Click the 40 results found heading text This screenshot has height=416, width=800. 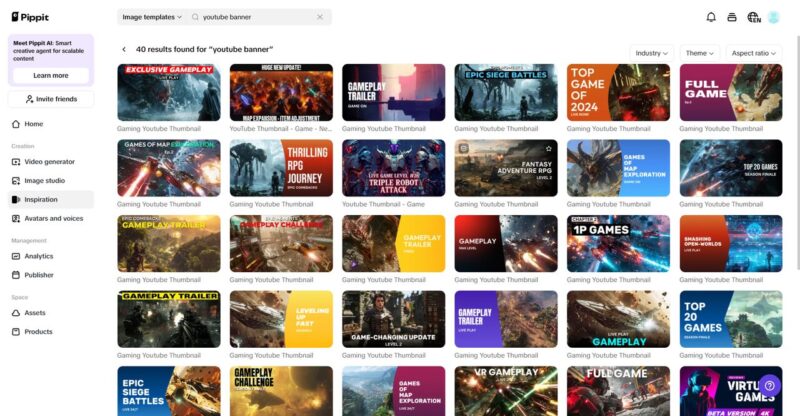point(204,50)
